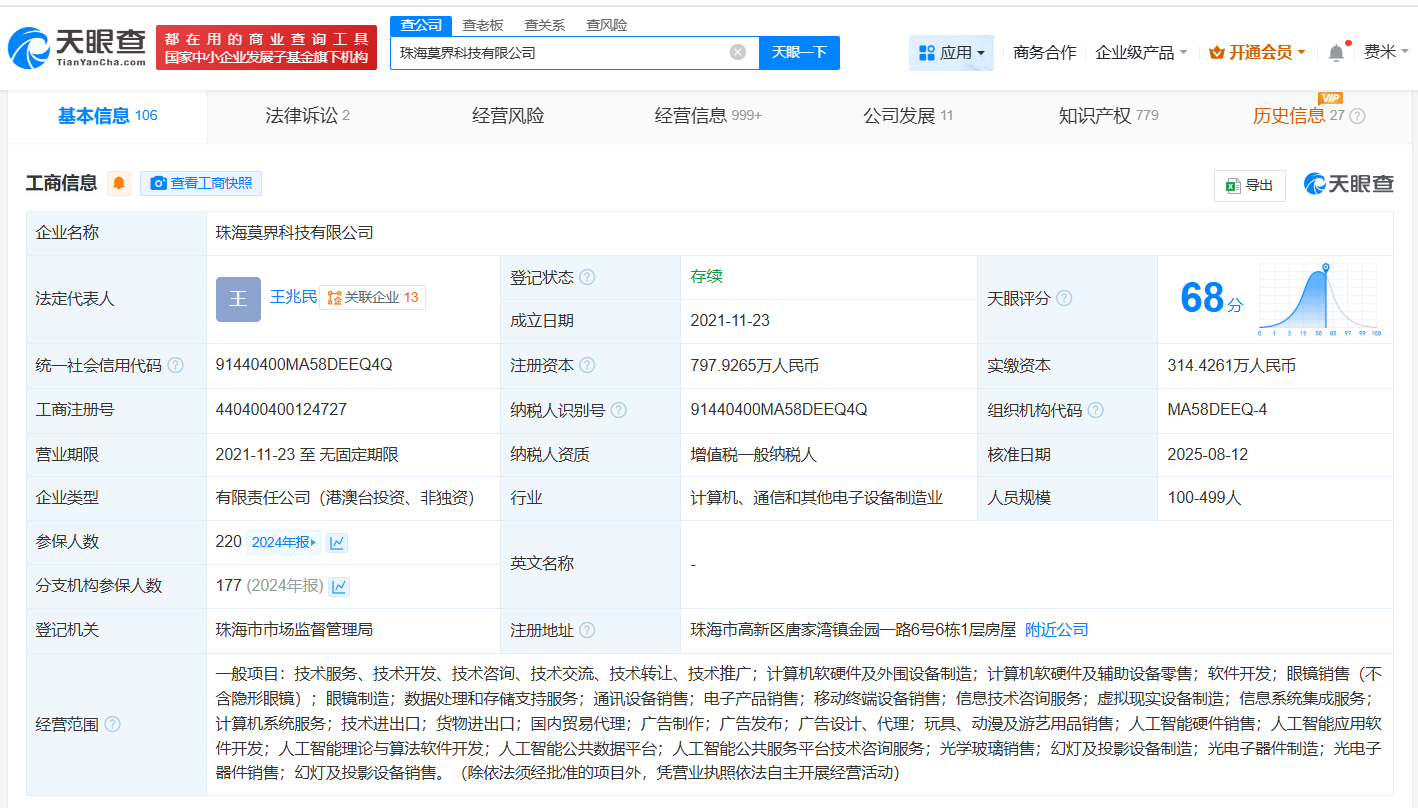Click the orange bell icon beside 工商信息
Screen dimensions: 1418x808
pyautogui.click(x=119, y=184)
